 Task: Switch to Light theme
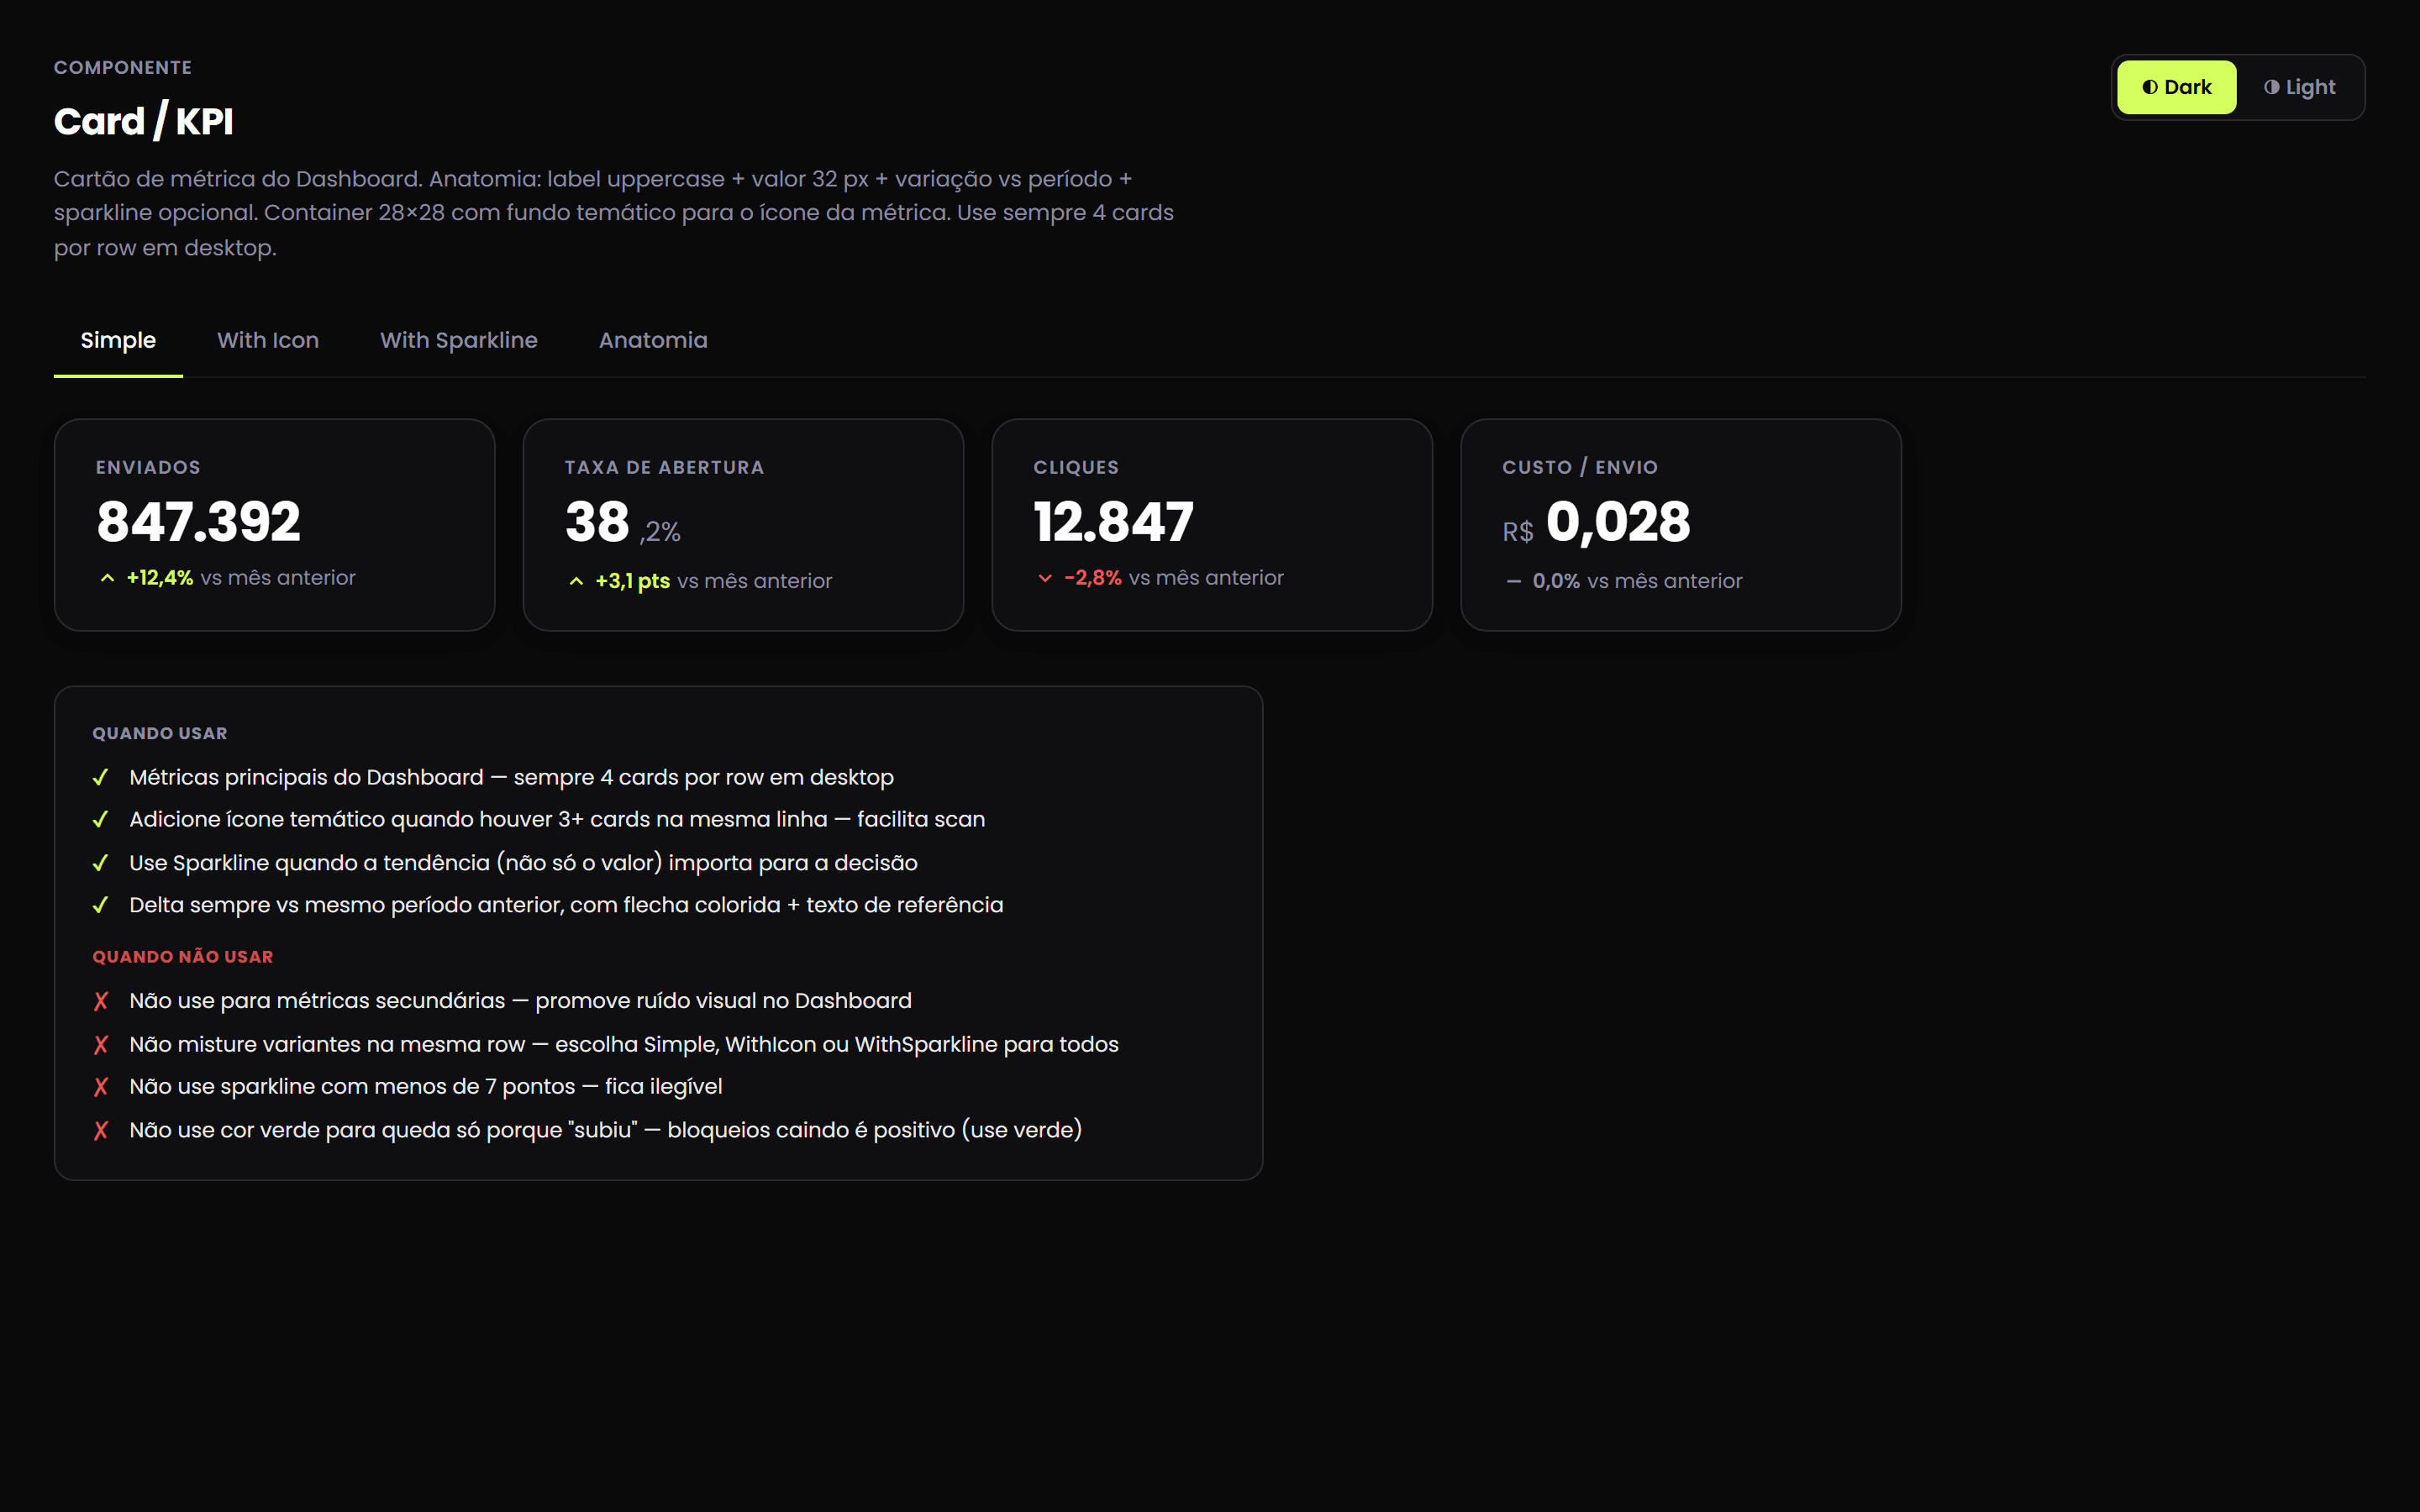click(2299, 87)
